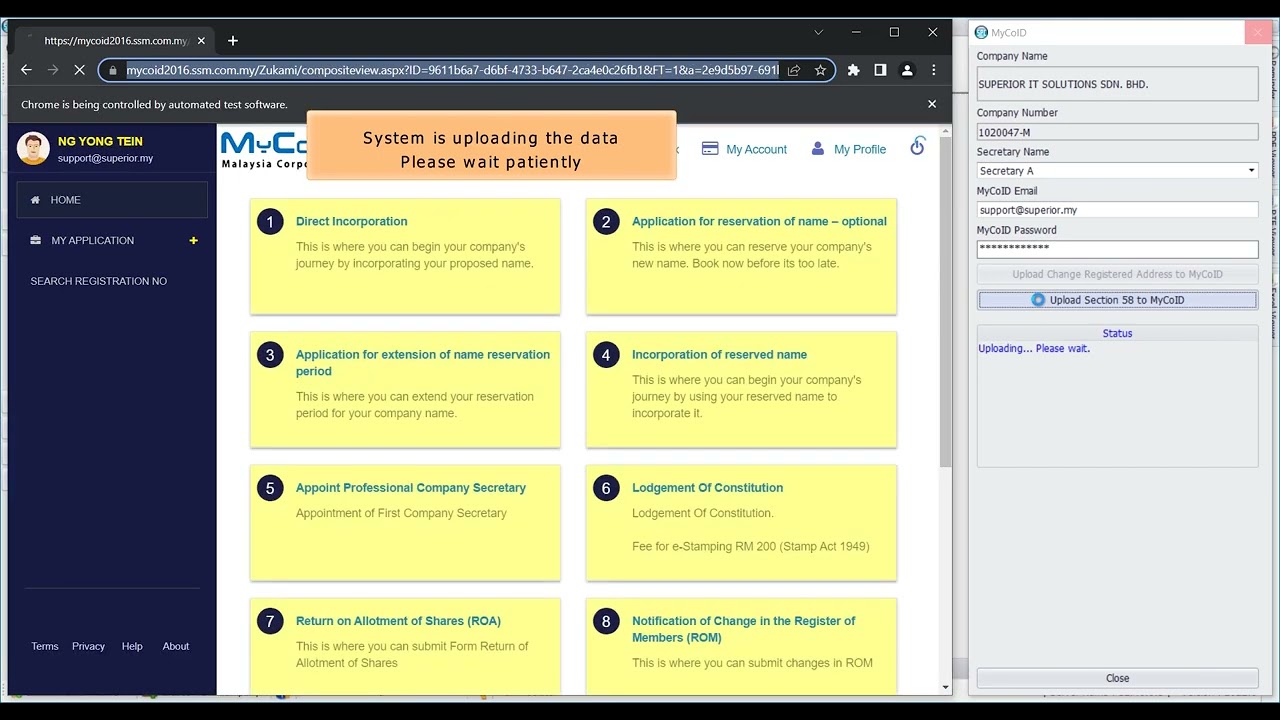The height and width of the screenshot is (720, 1280).
Task: Open HOME in the sidebar
Action: point(112,200)
